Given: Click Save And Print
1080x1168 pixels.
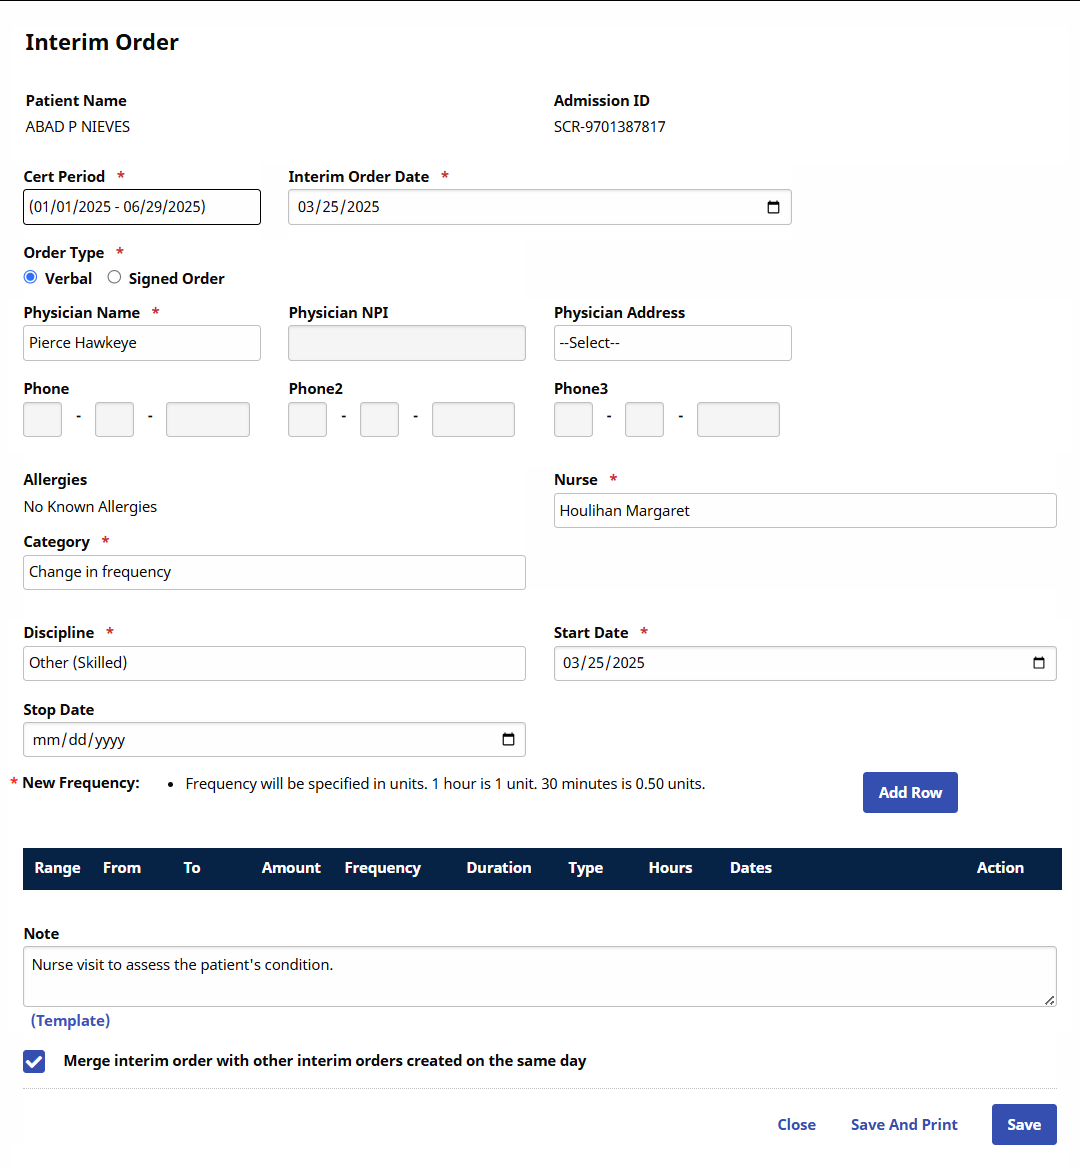Looking at the screenshot, I should click(903, 1125).
